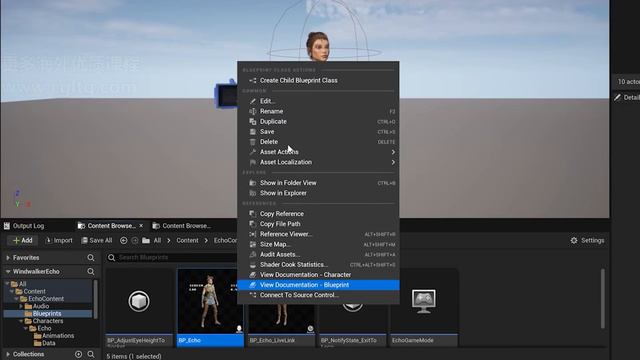Search Favorites magnifier icon

91,258
